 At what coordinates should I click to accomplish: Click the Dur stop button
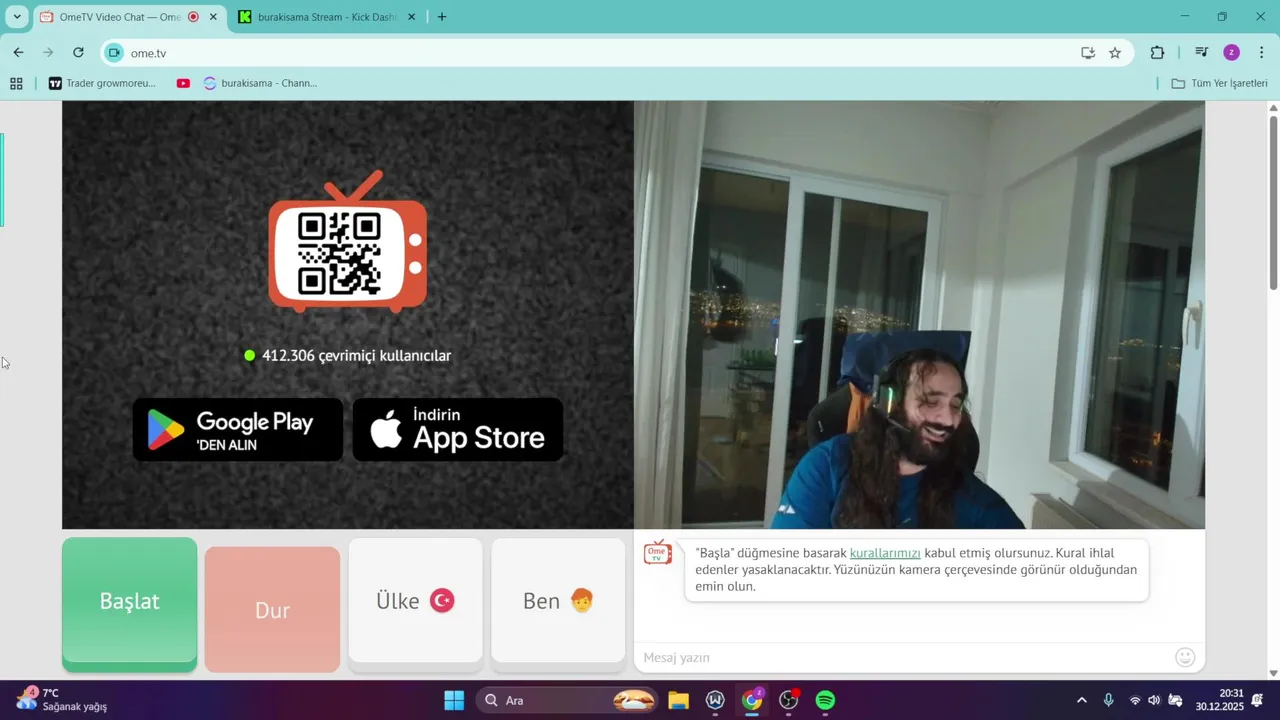(272, 609)
